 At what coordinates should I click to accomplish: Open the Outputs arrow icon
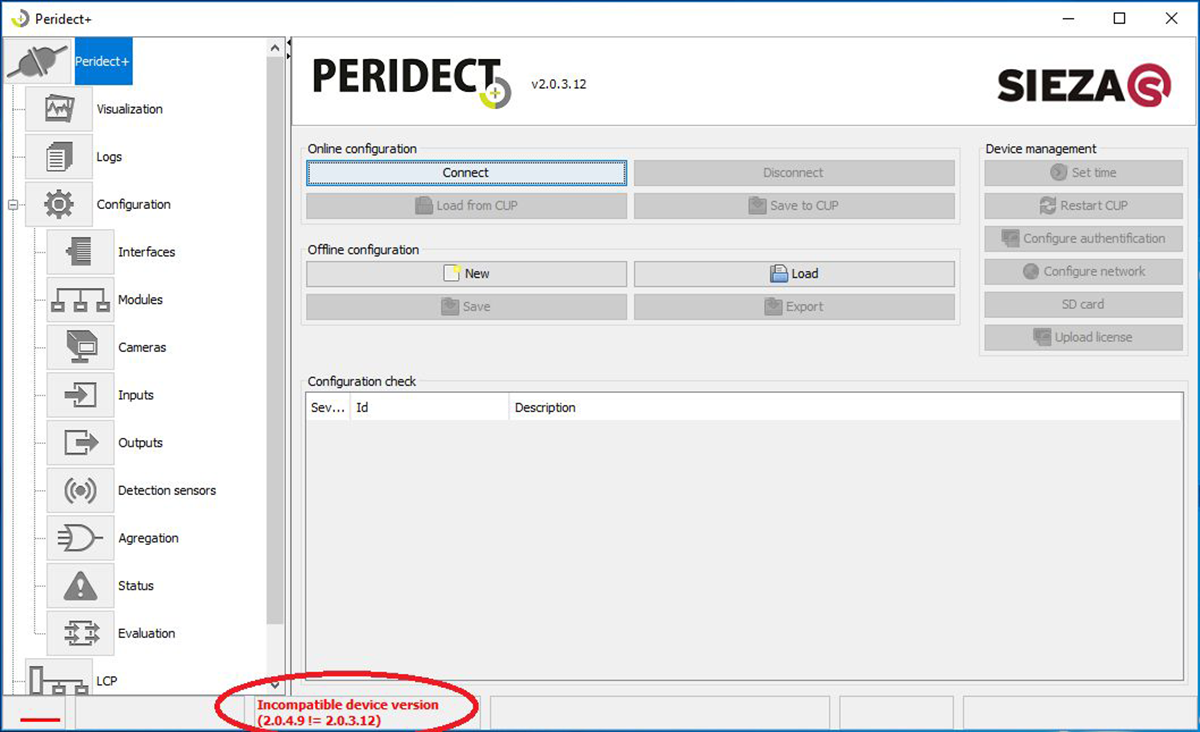coord(80,443)
